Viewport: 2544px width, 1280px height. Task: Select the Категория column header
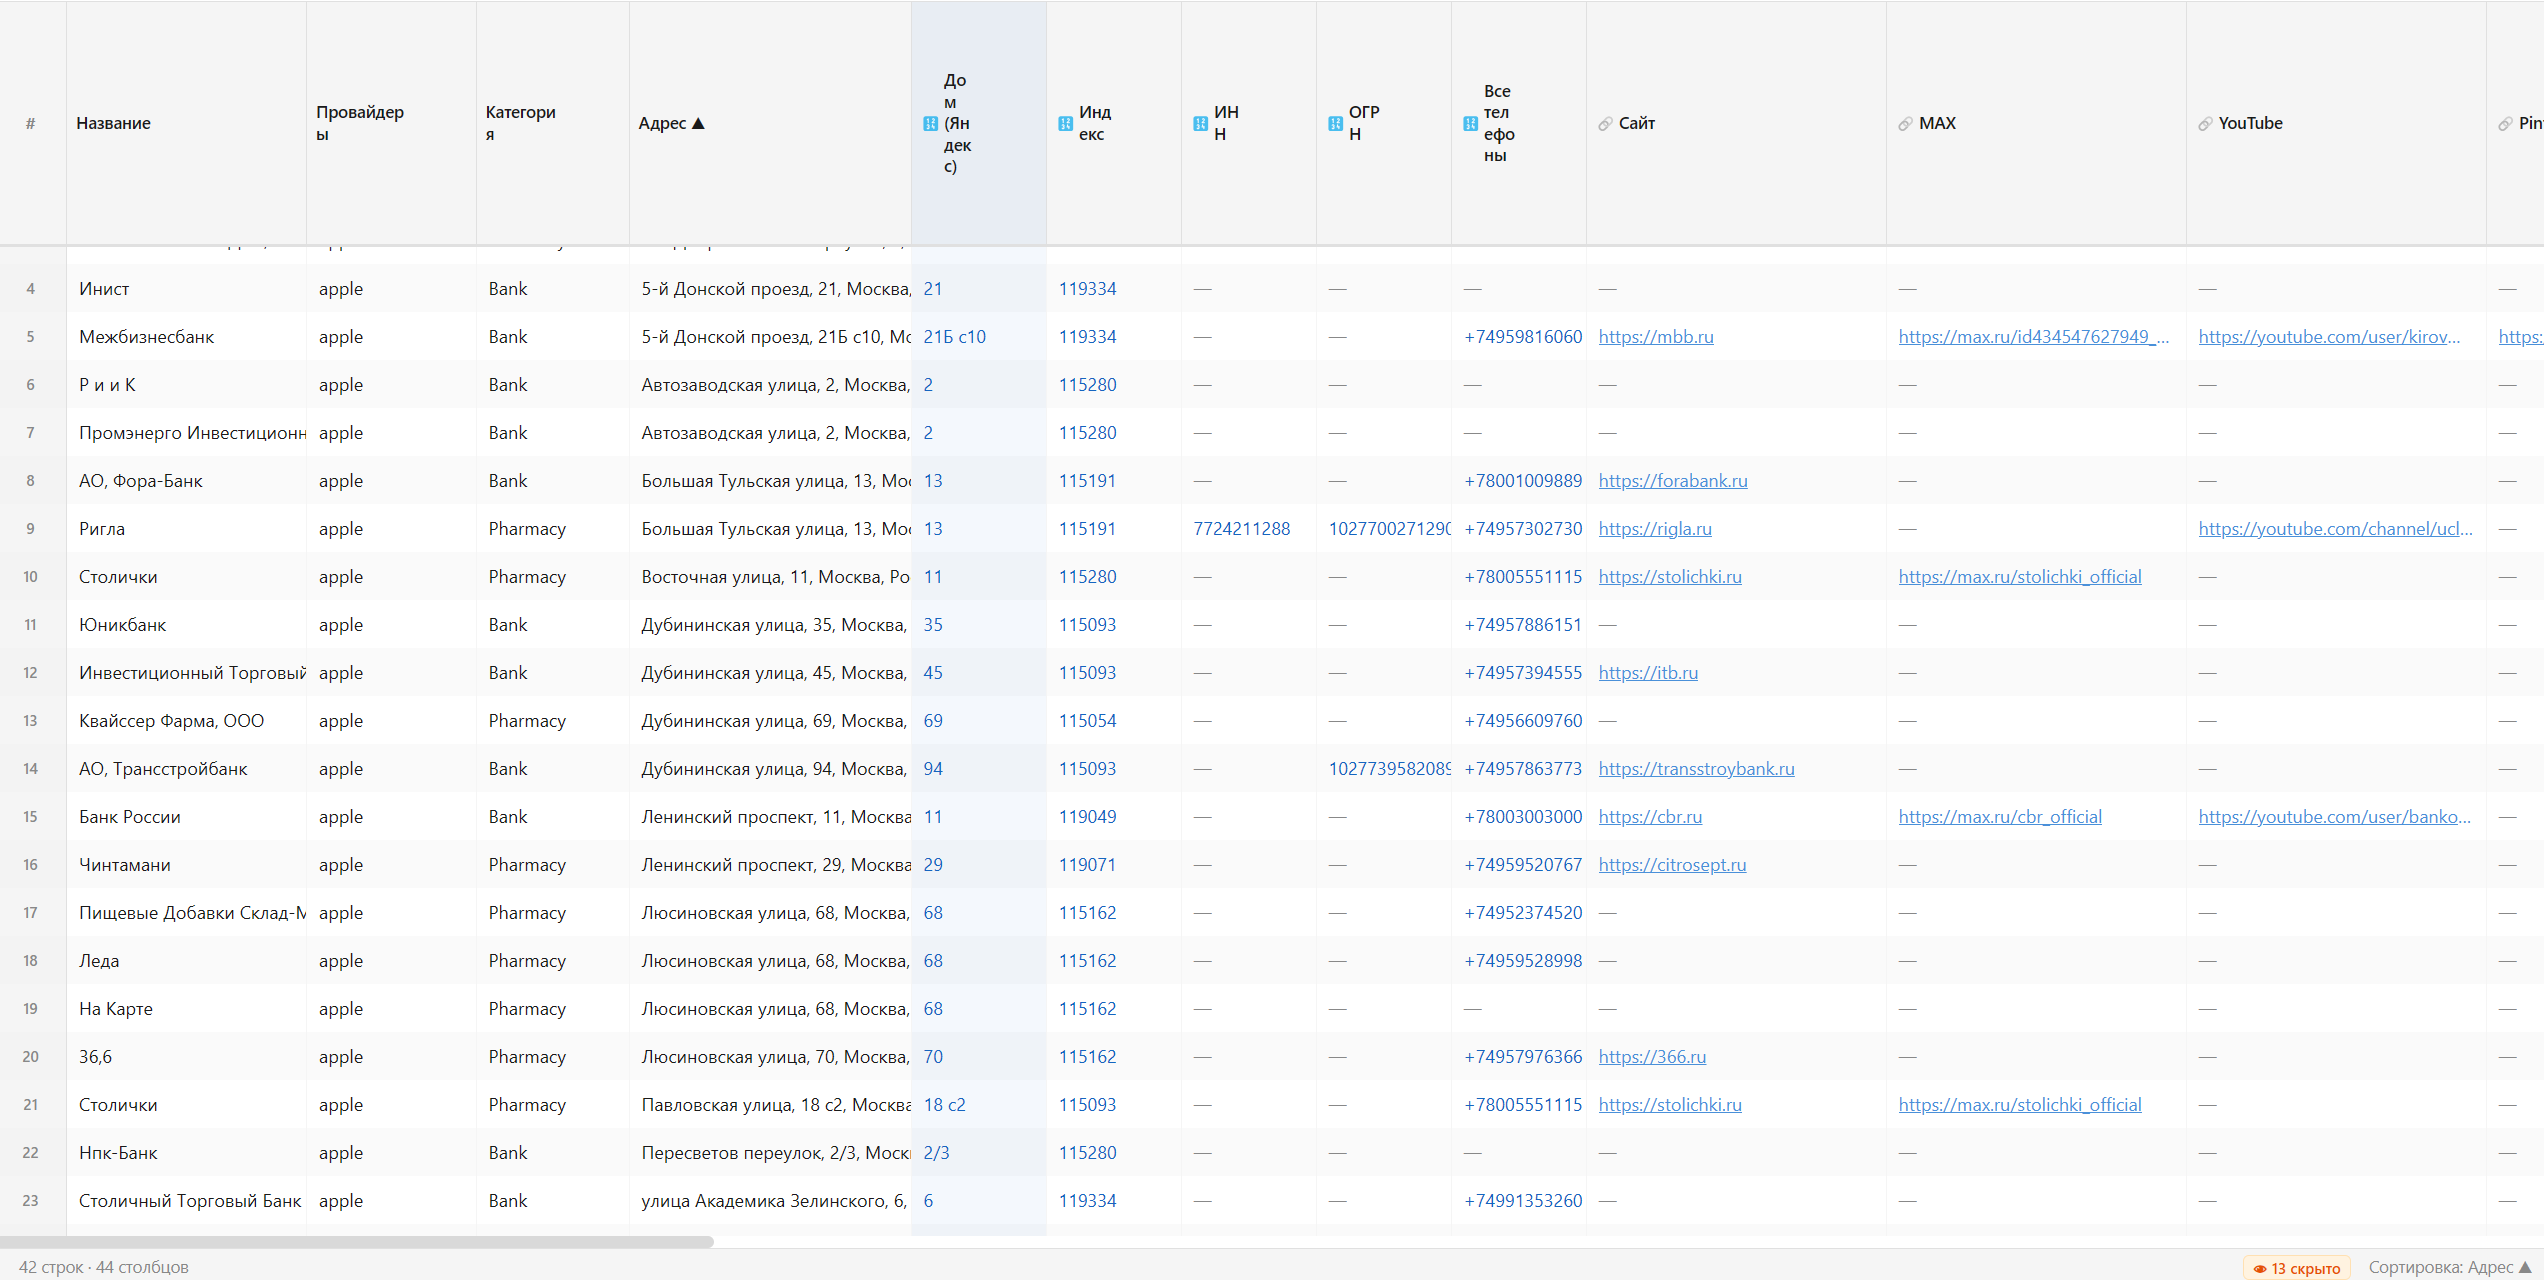[x=553, y=123]
